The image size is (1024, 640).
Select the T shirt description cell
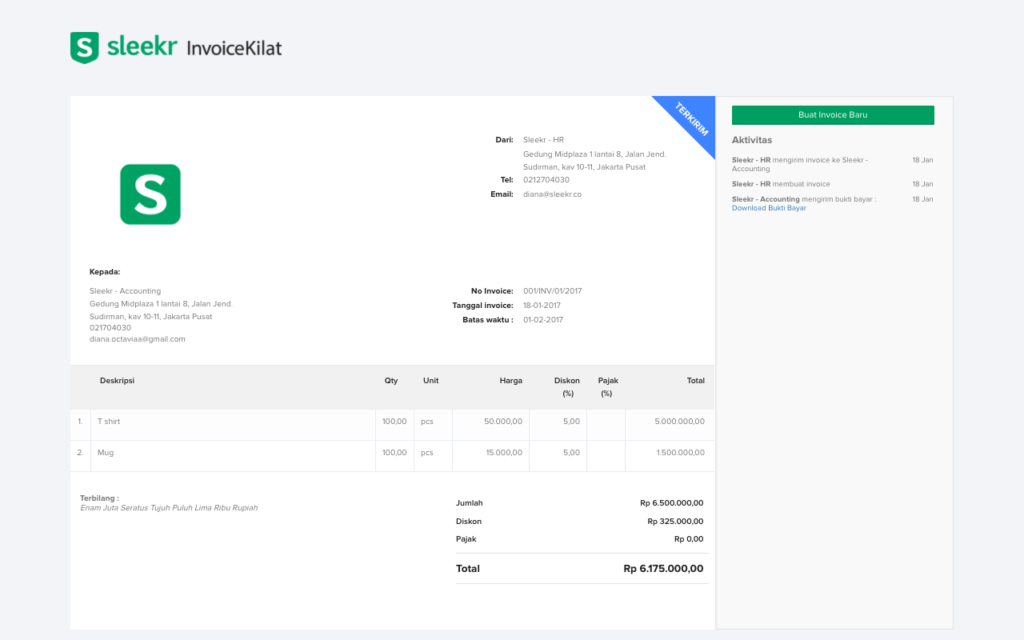coord(109,422)
